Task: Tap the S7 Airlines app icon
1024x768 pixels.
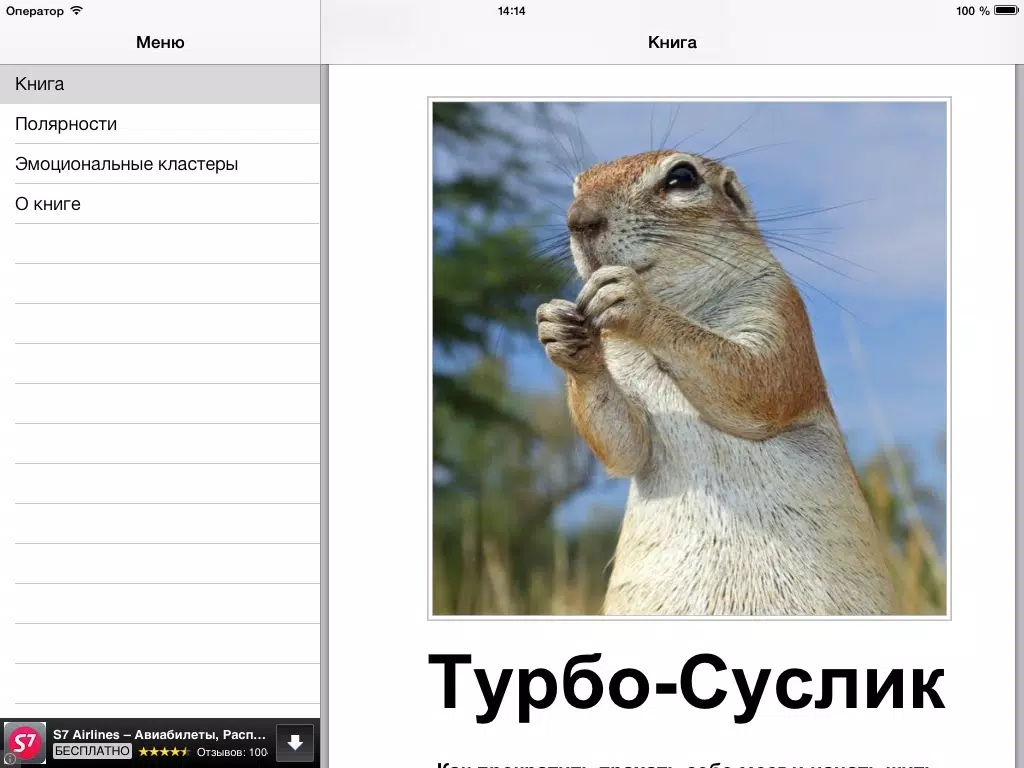Action: pos(25,743)
